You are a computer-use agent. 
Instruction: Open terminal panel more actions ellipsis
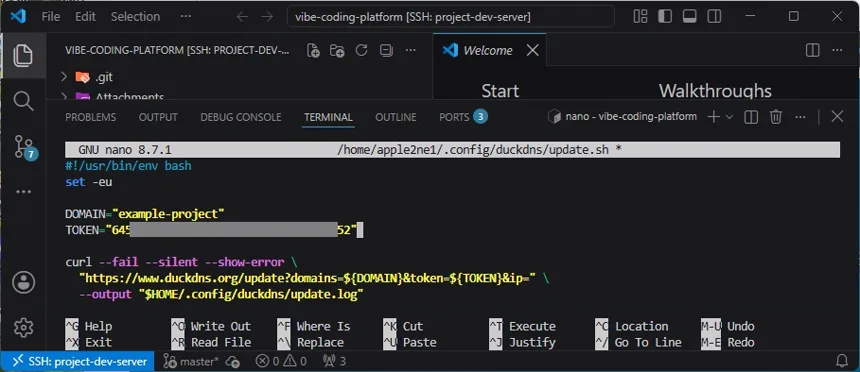(x=800, y=117)
